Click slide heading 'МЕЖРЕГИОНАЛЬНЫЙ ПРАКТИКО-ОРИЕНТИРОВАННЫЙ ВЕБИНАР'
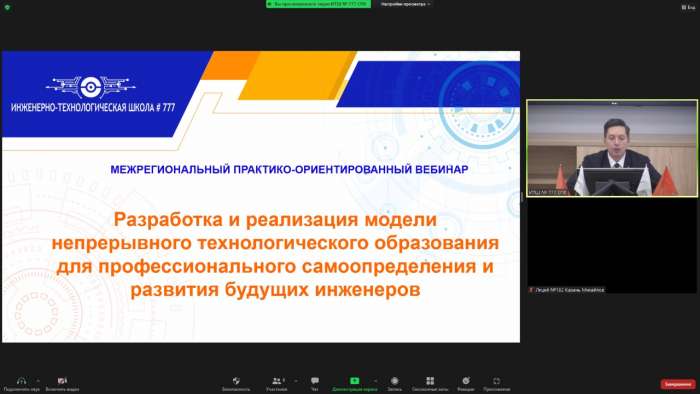 tap(289, 170)
